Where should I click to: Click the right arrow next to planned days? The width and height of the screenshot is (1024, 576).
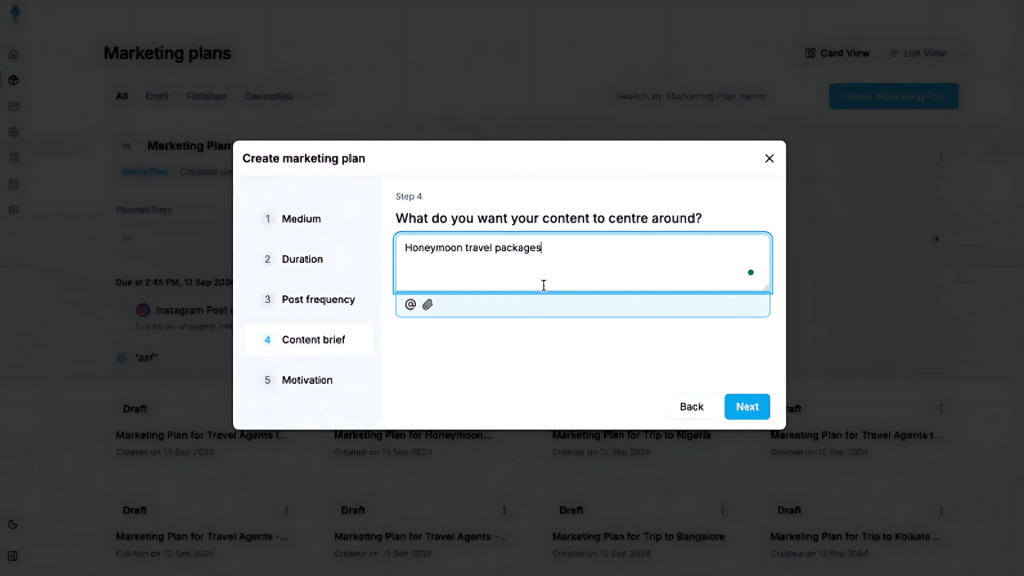tap(935, 239)
